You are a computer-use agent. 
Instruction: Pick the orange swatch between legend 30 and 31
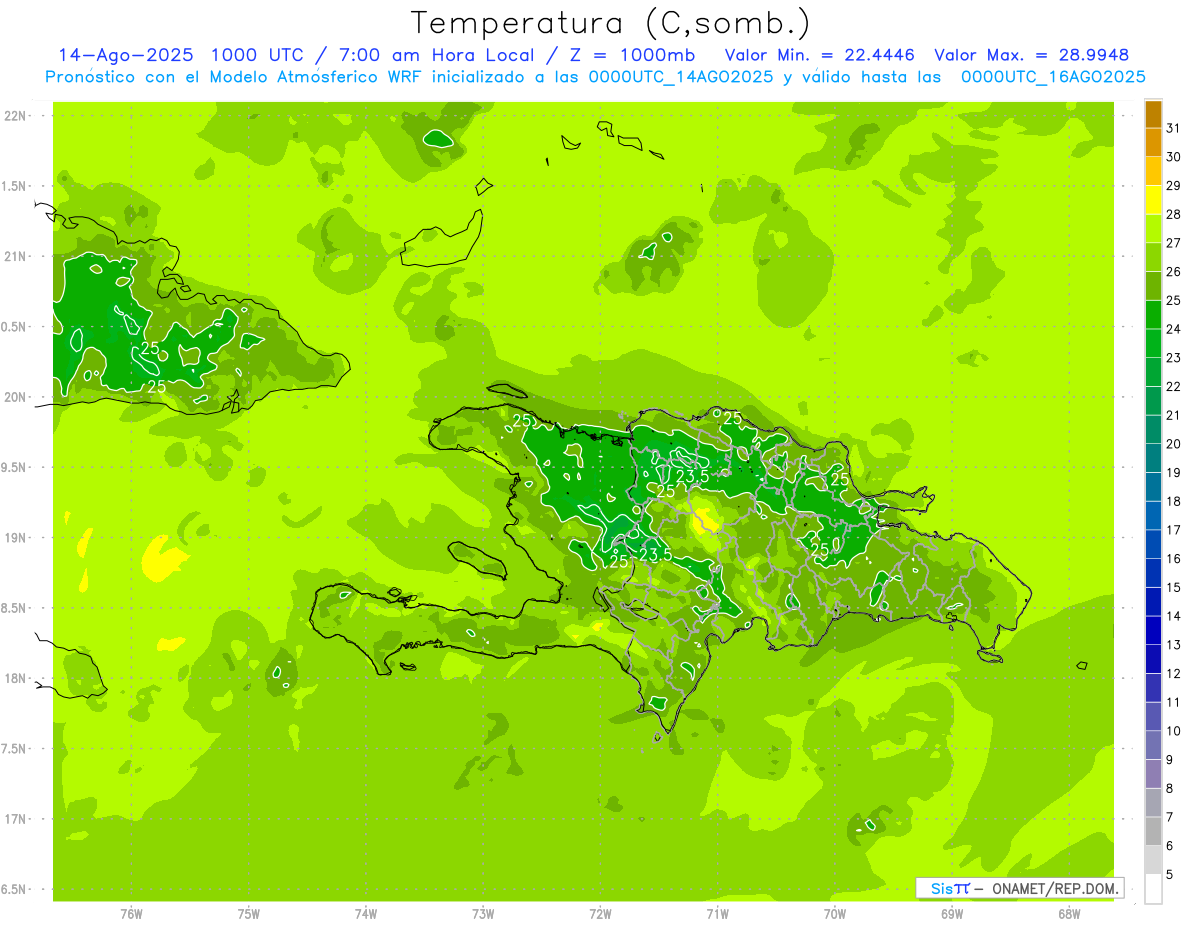tap(1153, 142)
